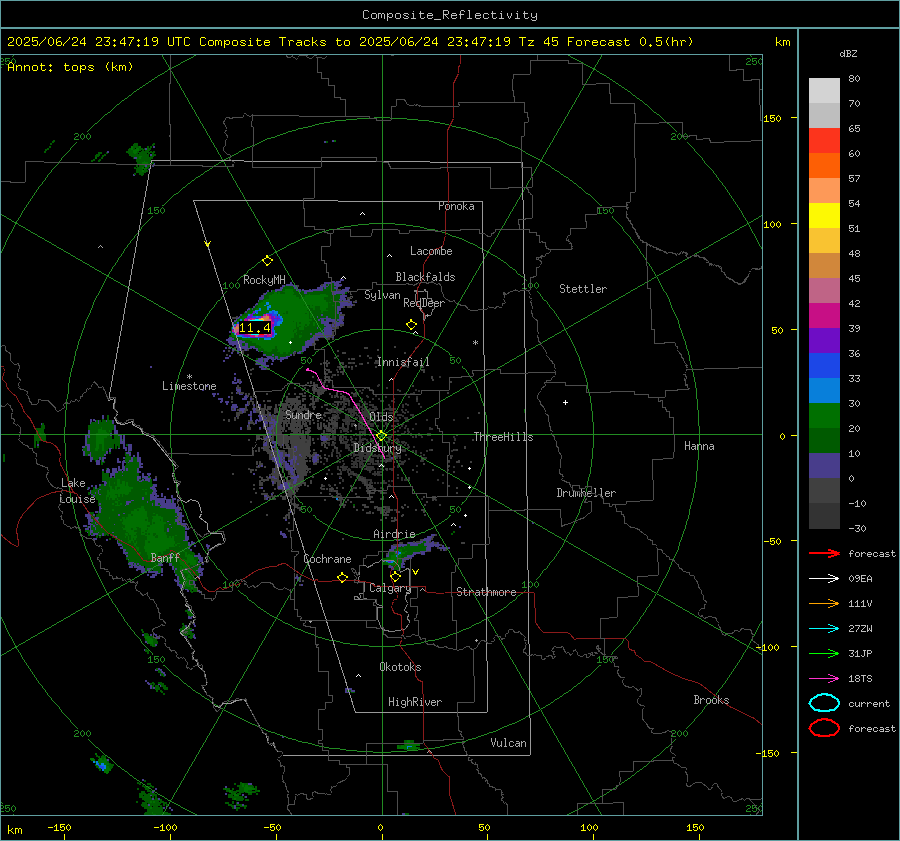The height and width of the screenshot is (841, 900).
Task: Click the red forecast arrow in legend
Action: (x=824, y=553)
